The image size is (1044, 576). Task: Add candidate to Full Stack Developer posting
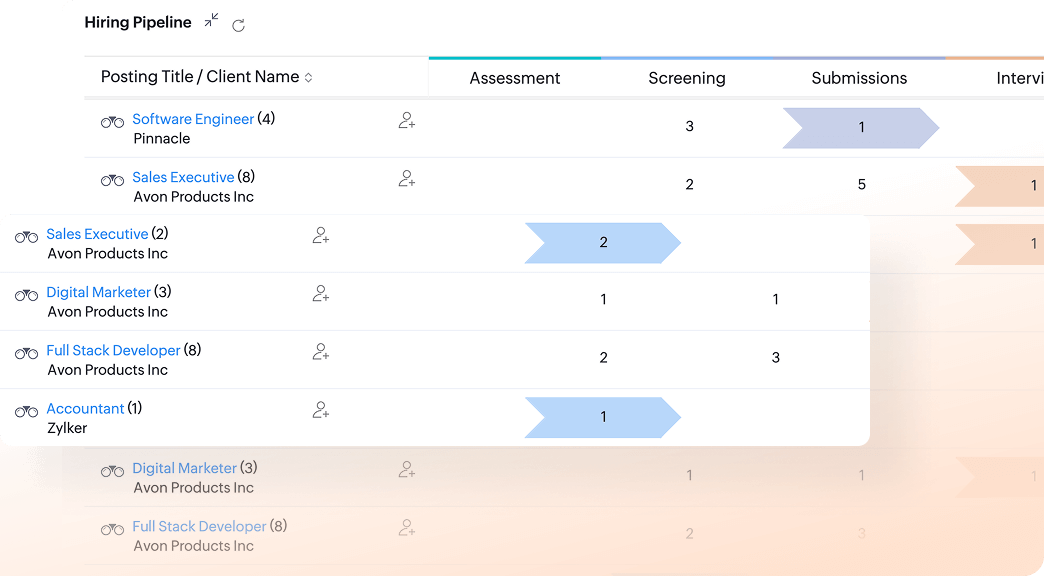coord(322,352)
